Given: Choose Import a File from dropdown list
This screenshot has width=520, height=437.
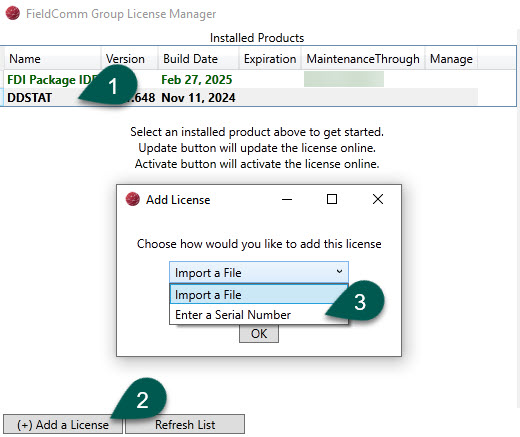Looking at the screenshot, I should [x=259, y=294].
